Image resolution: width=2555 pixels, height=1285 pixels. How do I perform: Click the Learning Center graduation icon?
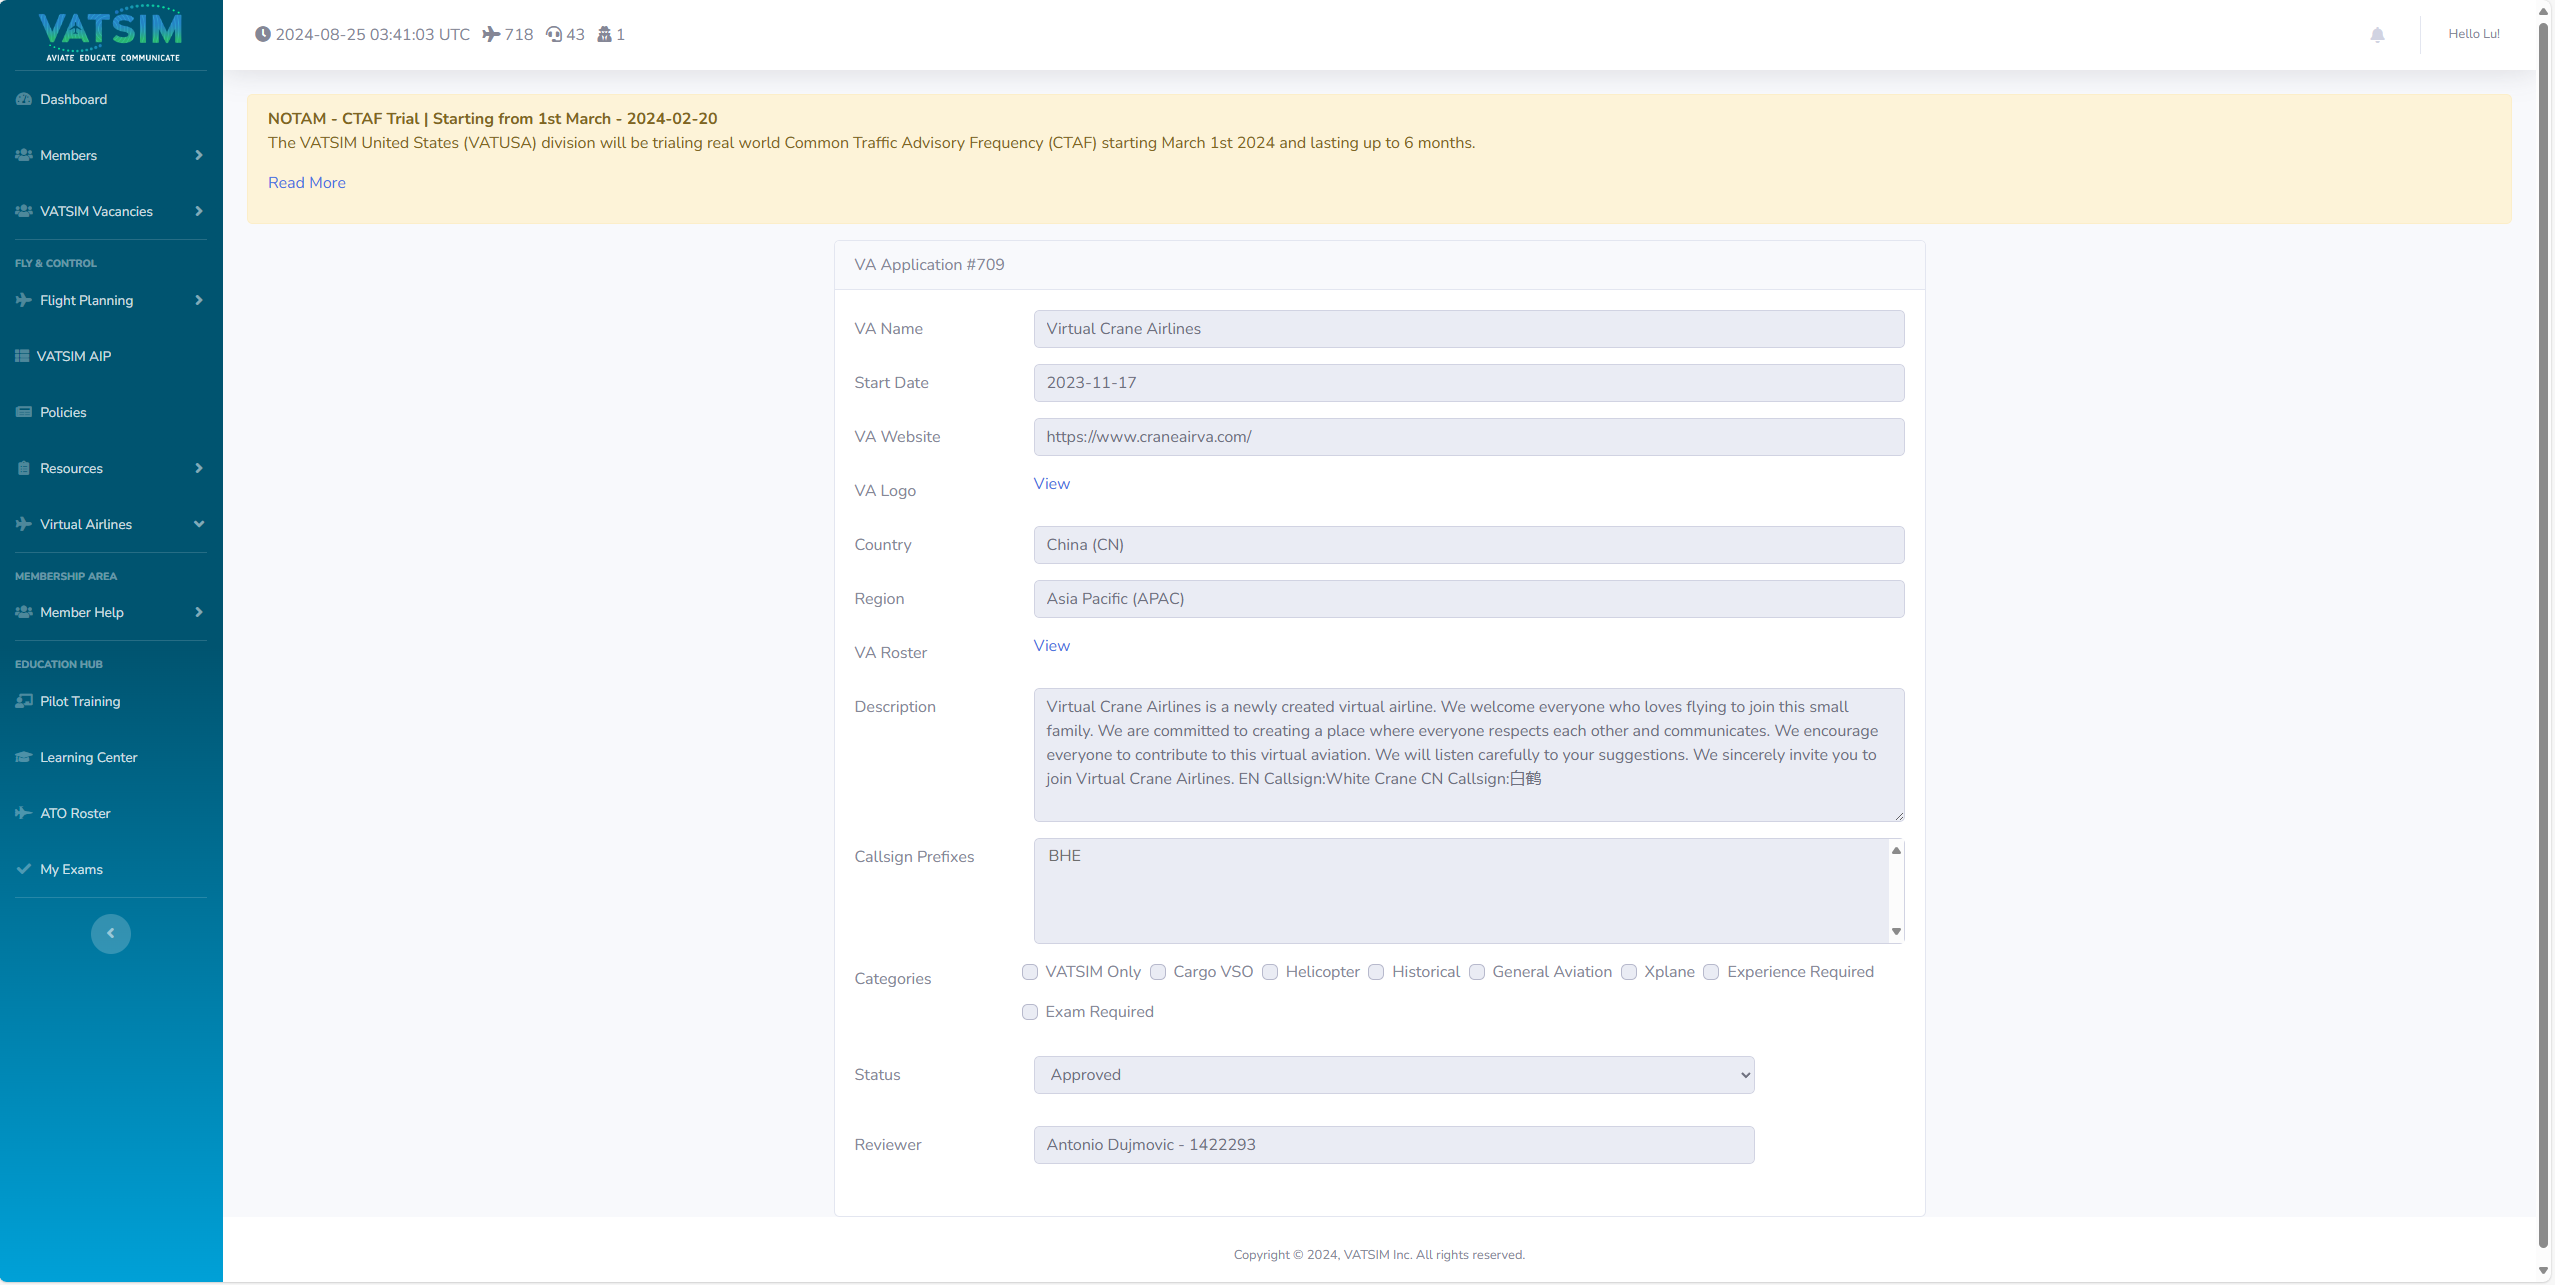coord(24,757)
